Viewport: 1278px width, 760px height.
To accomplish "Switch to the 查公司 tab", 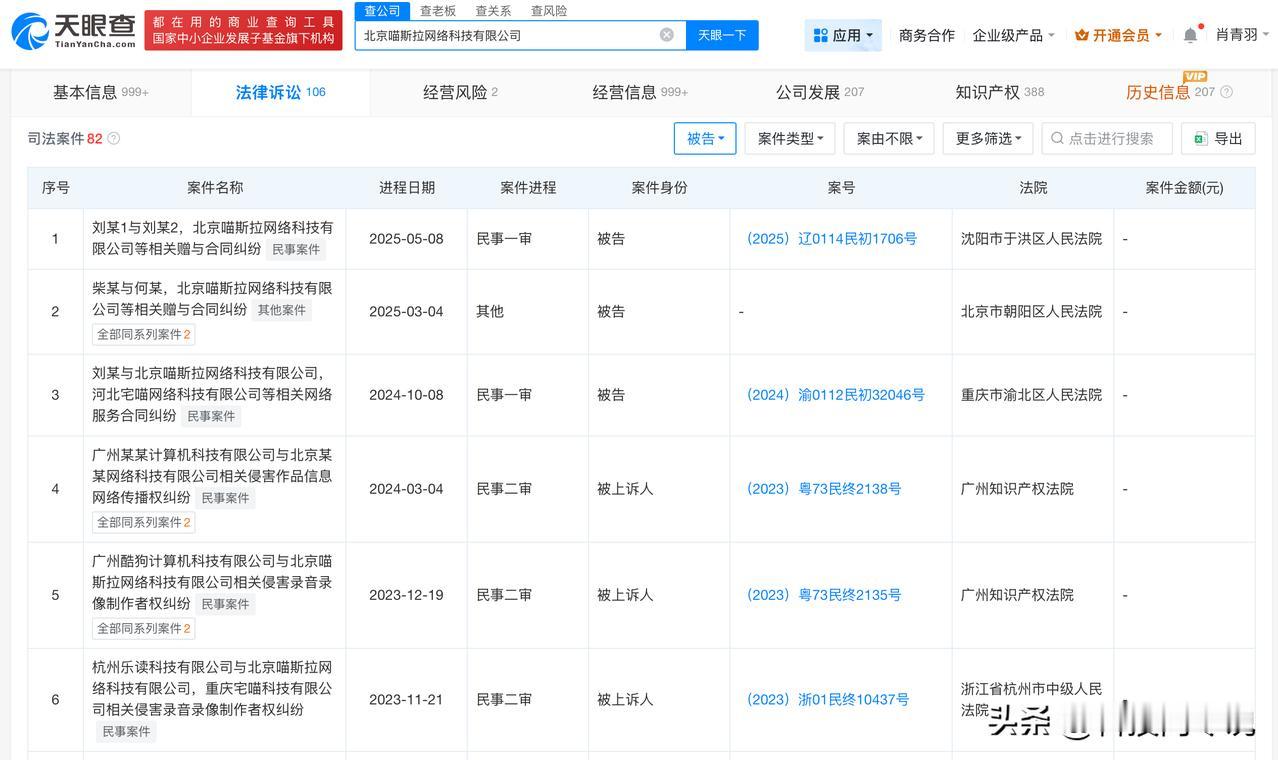I will tap(382, 10).
